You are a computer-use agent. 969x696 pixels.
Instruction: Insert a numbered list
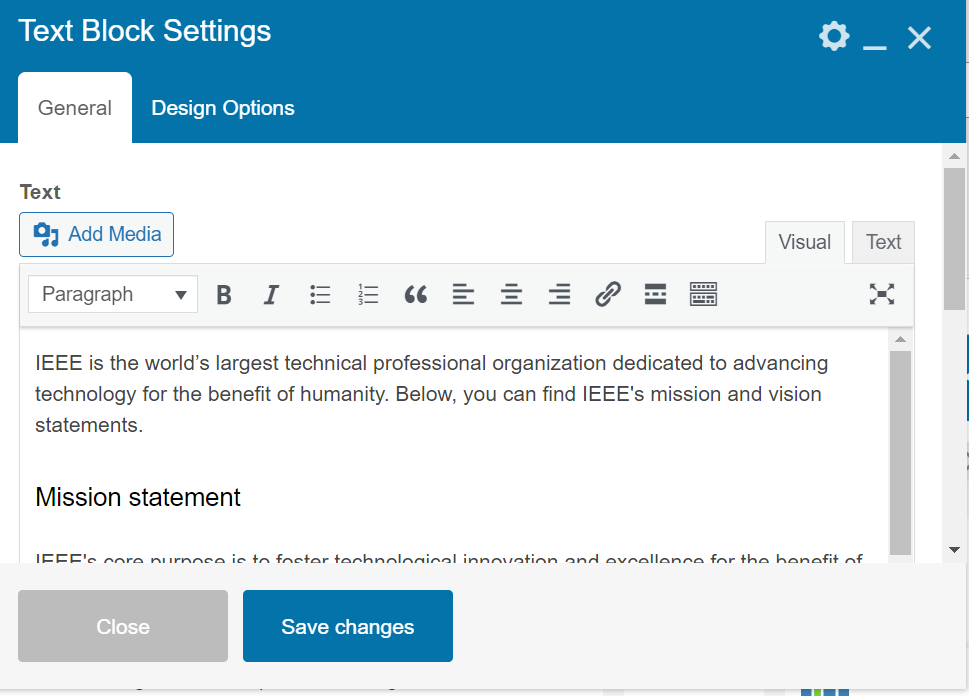coord(367,294)
